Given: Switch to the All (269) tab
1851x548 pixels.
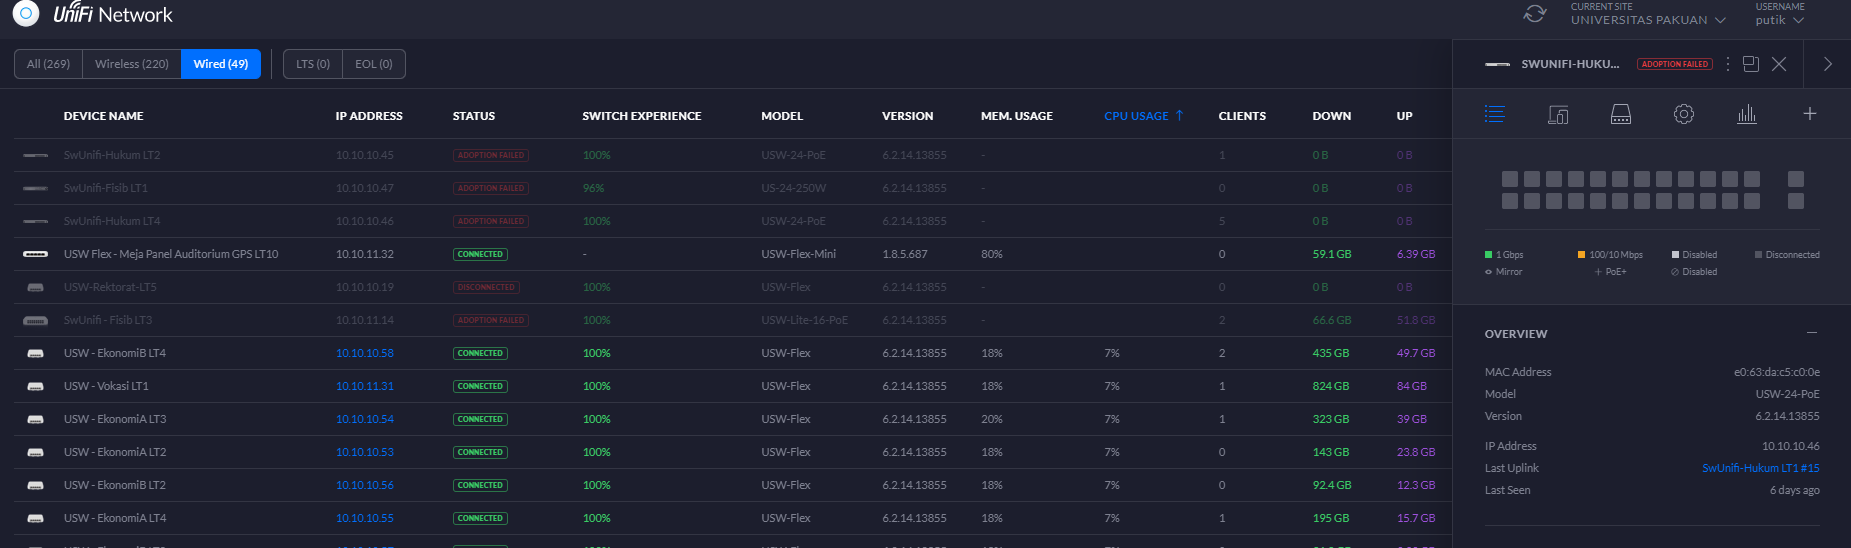Looking at the screenshot, I should pyautogui.click(x=48, y=64).
